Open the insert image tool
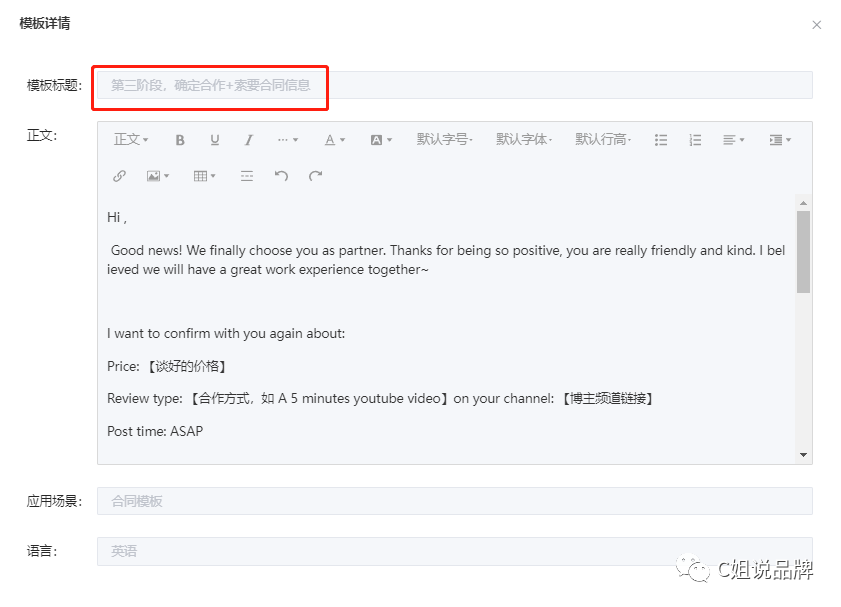The height and width of the screenshot is (607, 841). point(154,176)
